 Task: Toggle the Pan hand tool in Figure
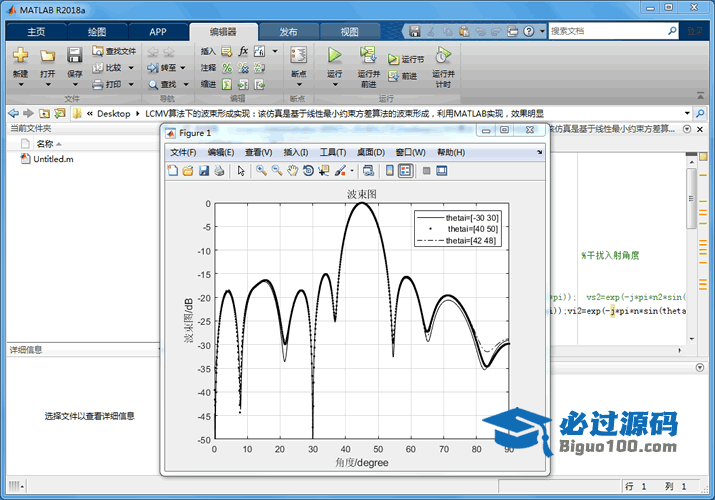point(292,171)
